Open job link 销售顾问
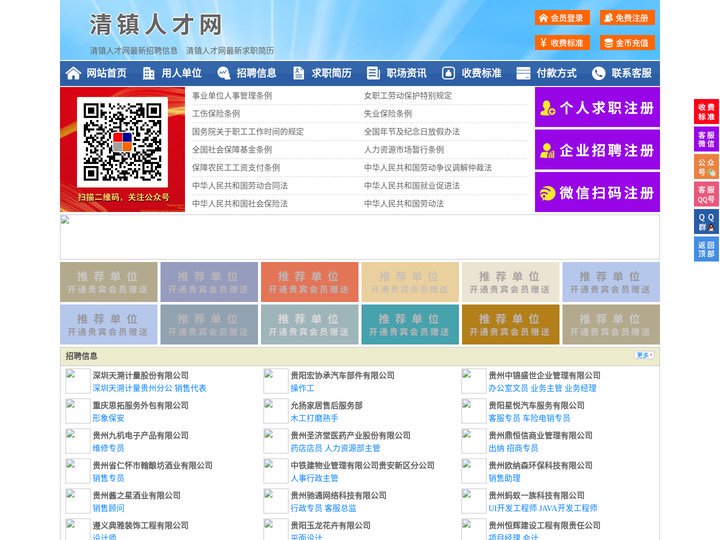This screenshot has height=540, width=720. [x=108, y=508]
